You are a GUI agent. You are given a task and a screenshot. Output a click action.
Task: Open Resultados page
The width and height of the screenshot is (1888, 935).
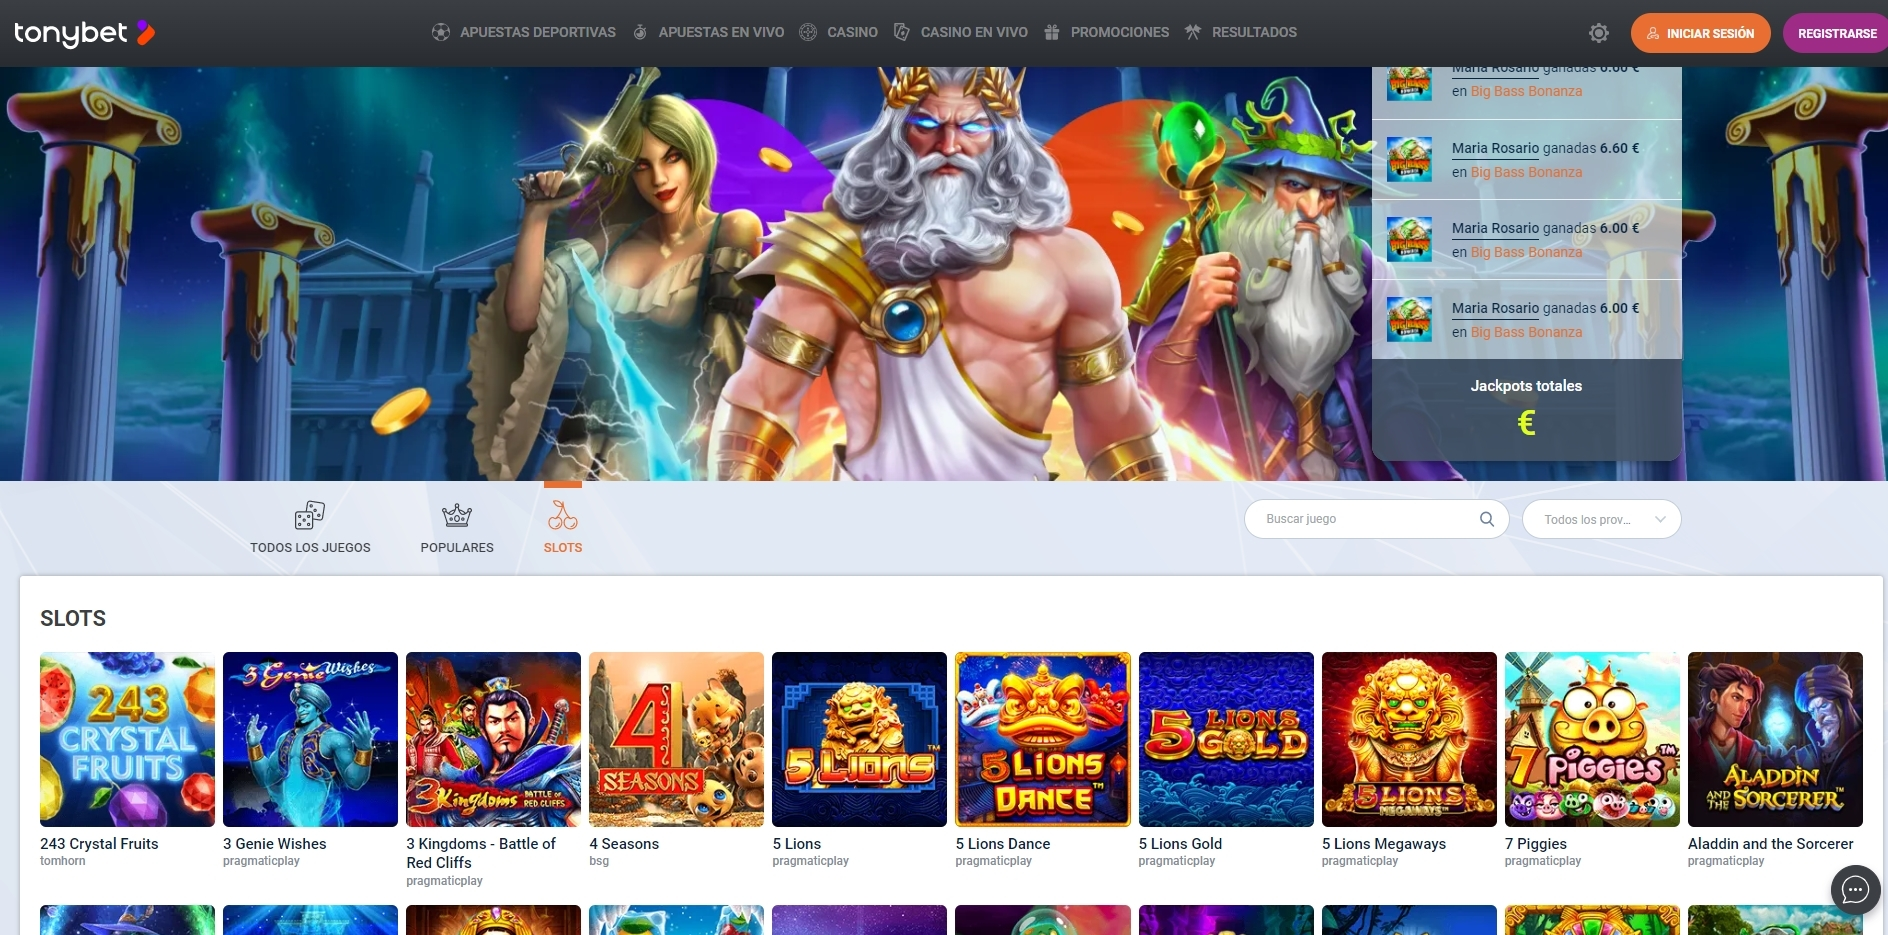click(1254, 32)
